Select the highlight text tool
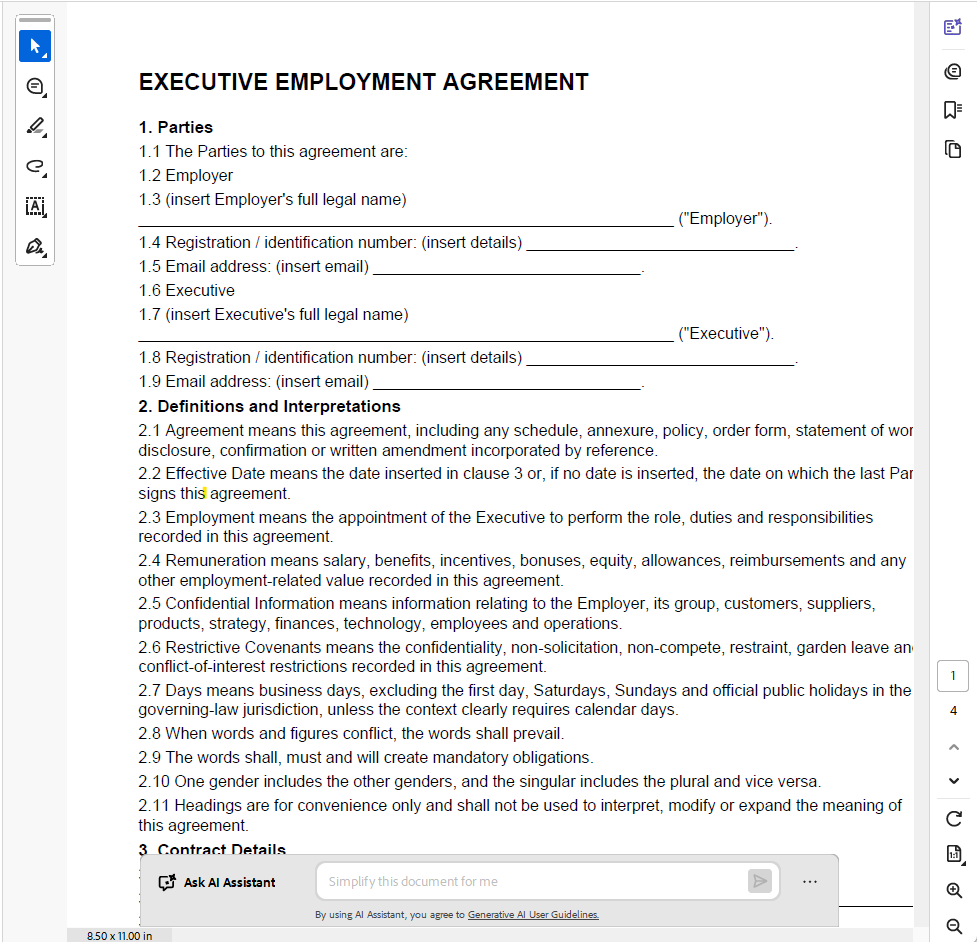The width and height of the screenshot is (977, 942). click(35, 126)
